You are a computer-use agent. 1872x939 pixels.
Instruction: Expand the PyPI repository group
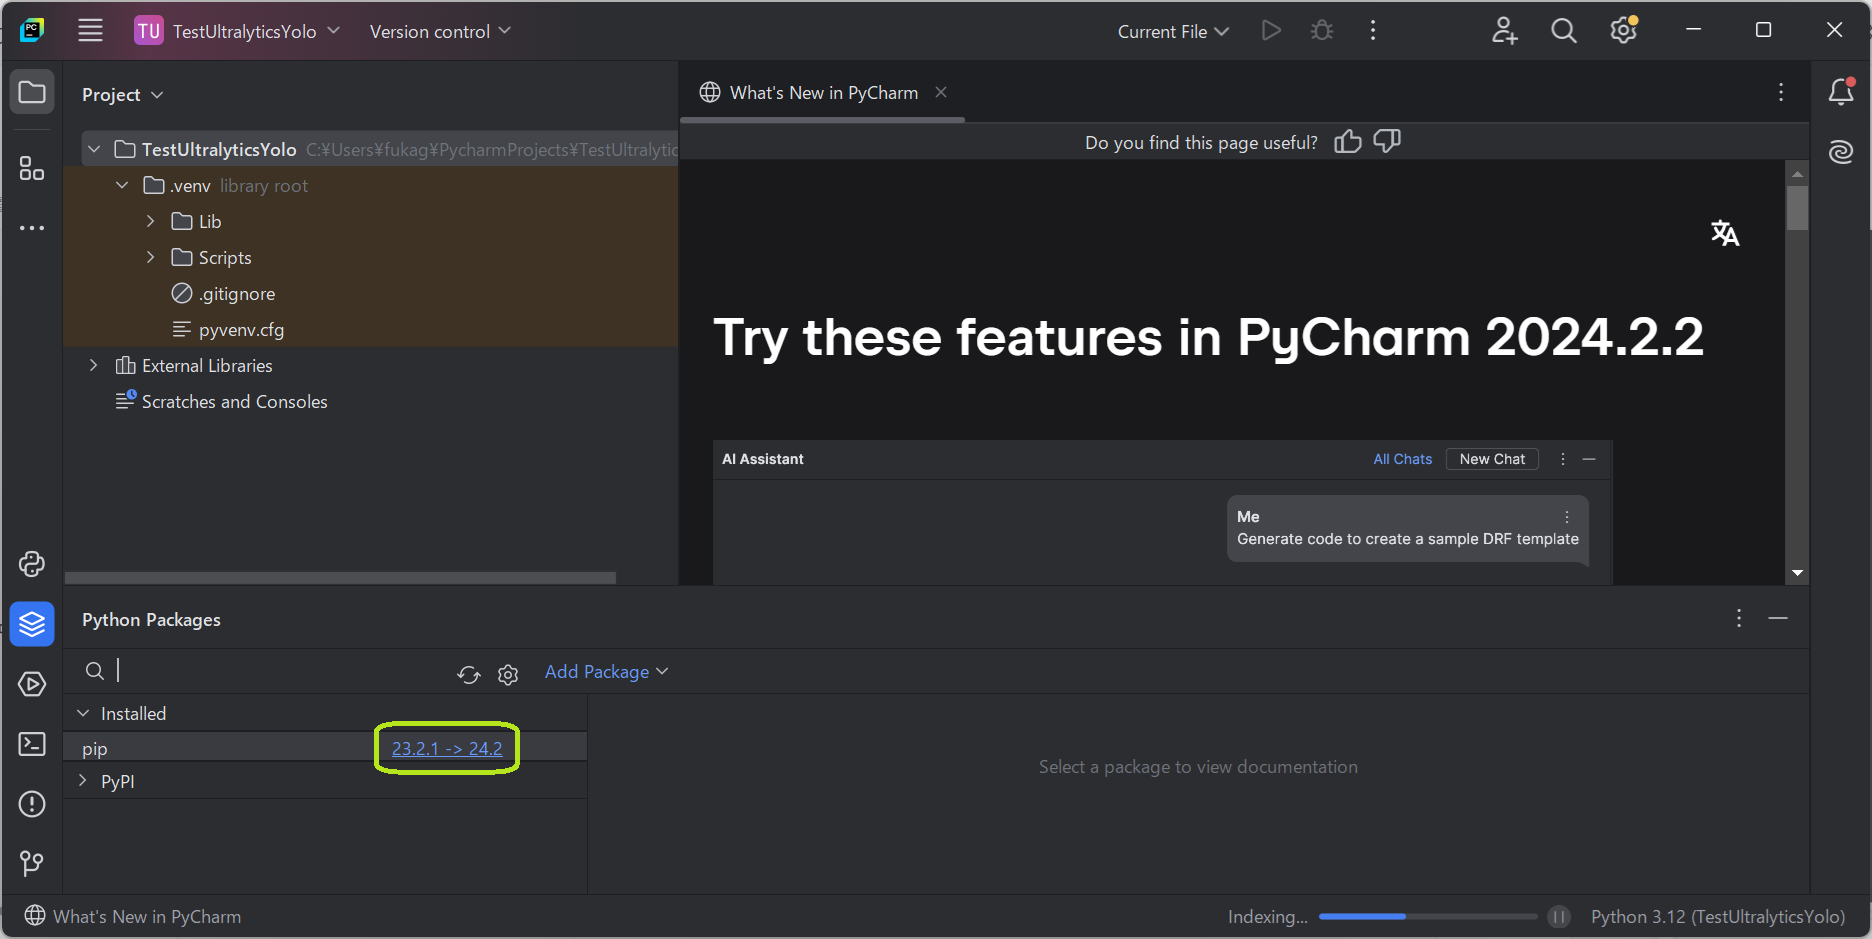[83, 780]
